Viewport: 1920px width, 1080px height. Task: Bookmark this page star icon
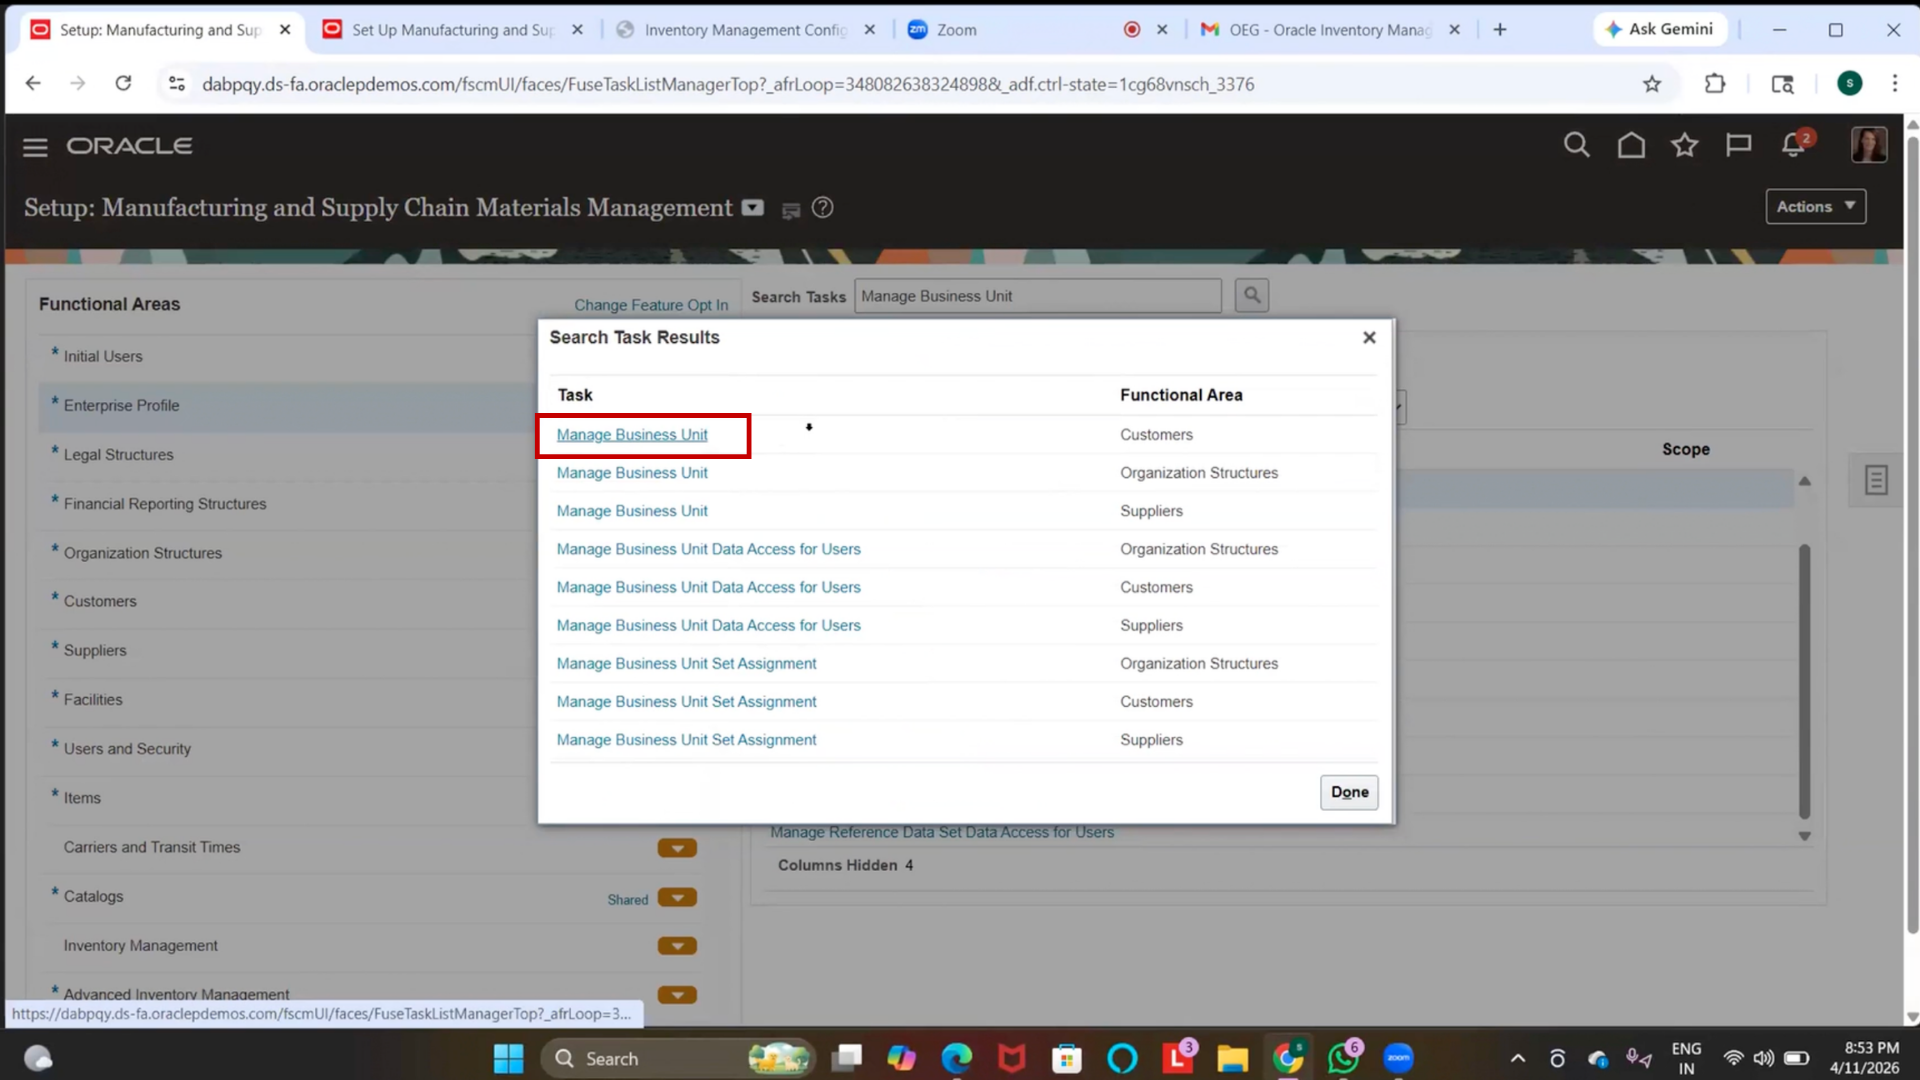pyautogui.click(x=1652, y=84)
